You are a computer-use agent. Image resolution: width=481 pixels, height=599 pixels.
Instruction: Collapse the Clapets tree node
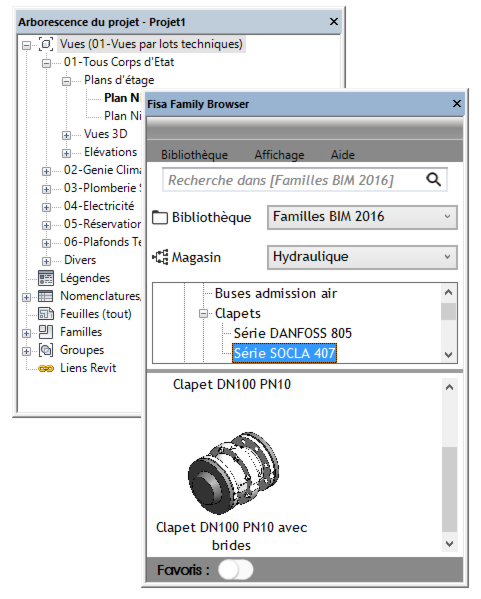tap(204, 314)
